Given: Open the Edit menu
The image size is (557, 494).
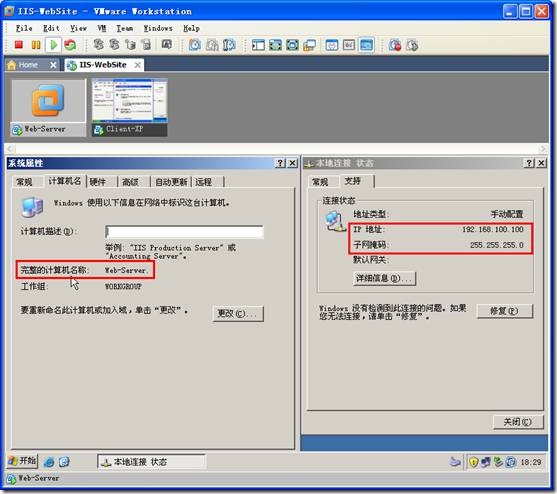Looking at the screenshot, I should pyautogui.click(x=51, y=28).
